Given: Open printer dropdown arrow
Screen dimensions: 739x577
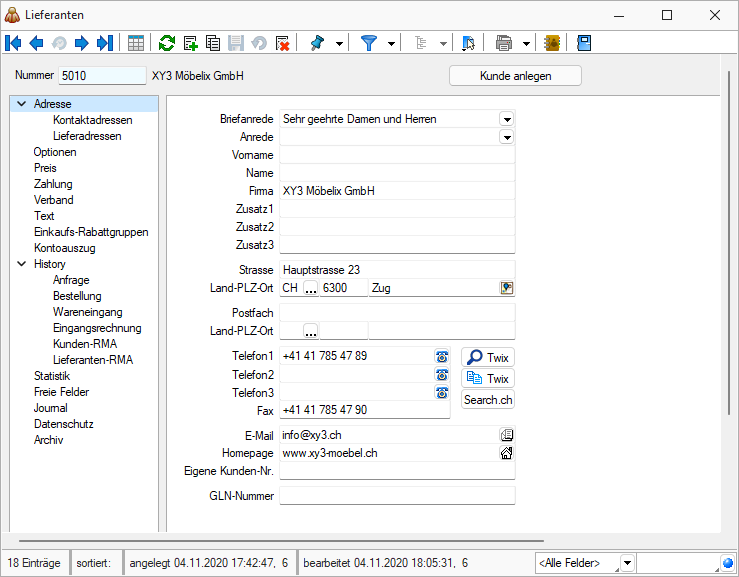Looking at the screenshot, I should coord(526,44).
